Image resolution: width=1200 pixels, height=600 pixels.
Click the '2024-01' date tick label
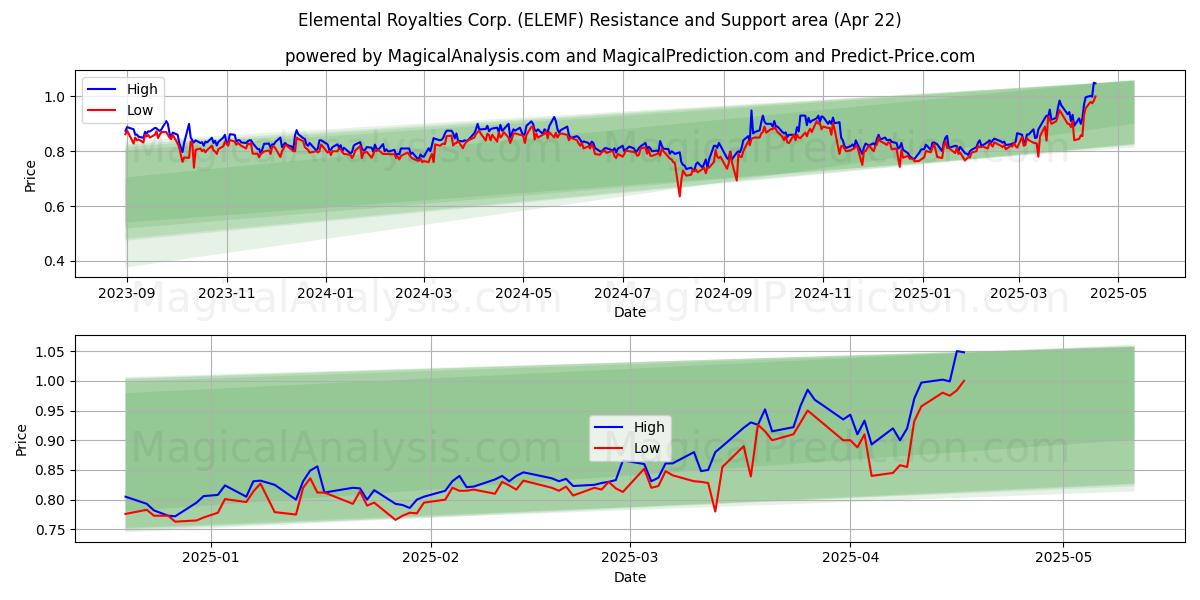pyautogui.click(x=326, y=296)
